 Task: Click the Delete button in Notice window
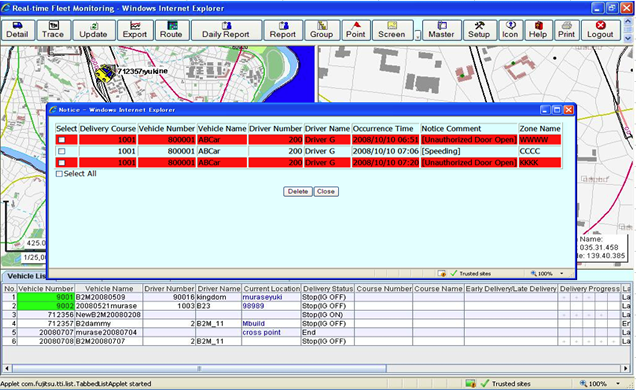click(298, 191)
